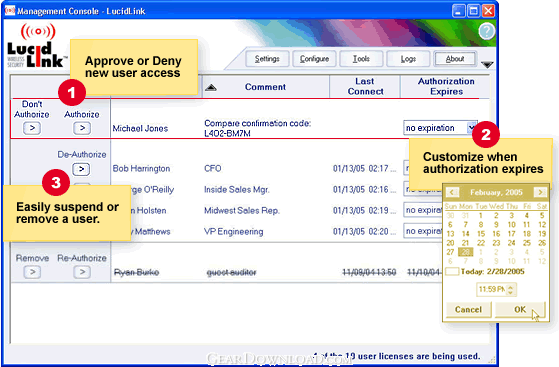
Task: Click the Don't Authorize arrow button
Action: (32, 128)
